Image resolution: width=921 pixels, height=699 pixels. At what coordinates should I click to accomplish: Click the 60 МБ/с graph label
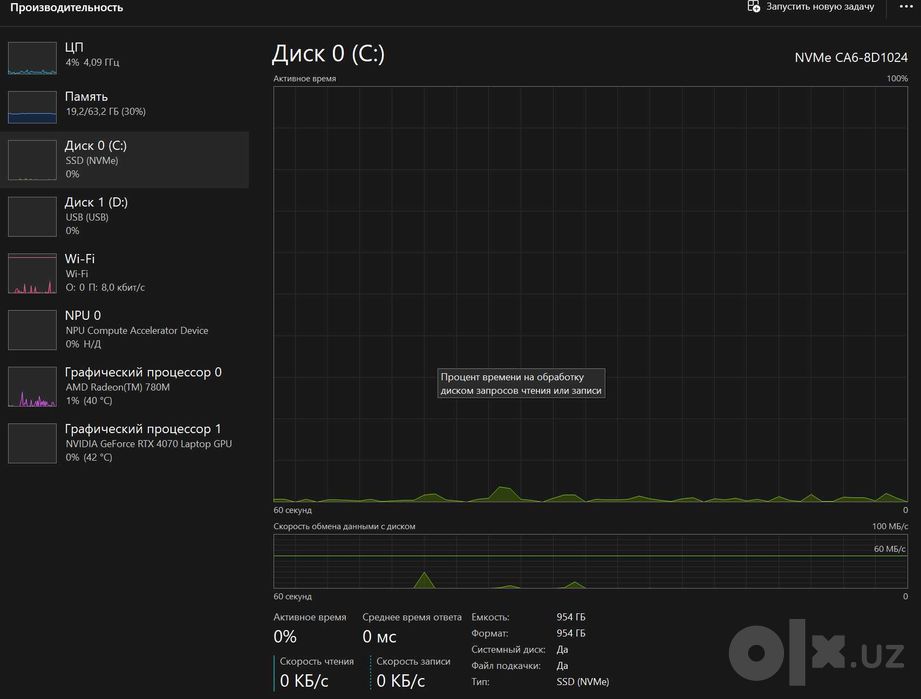889,549
